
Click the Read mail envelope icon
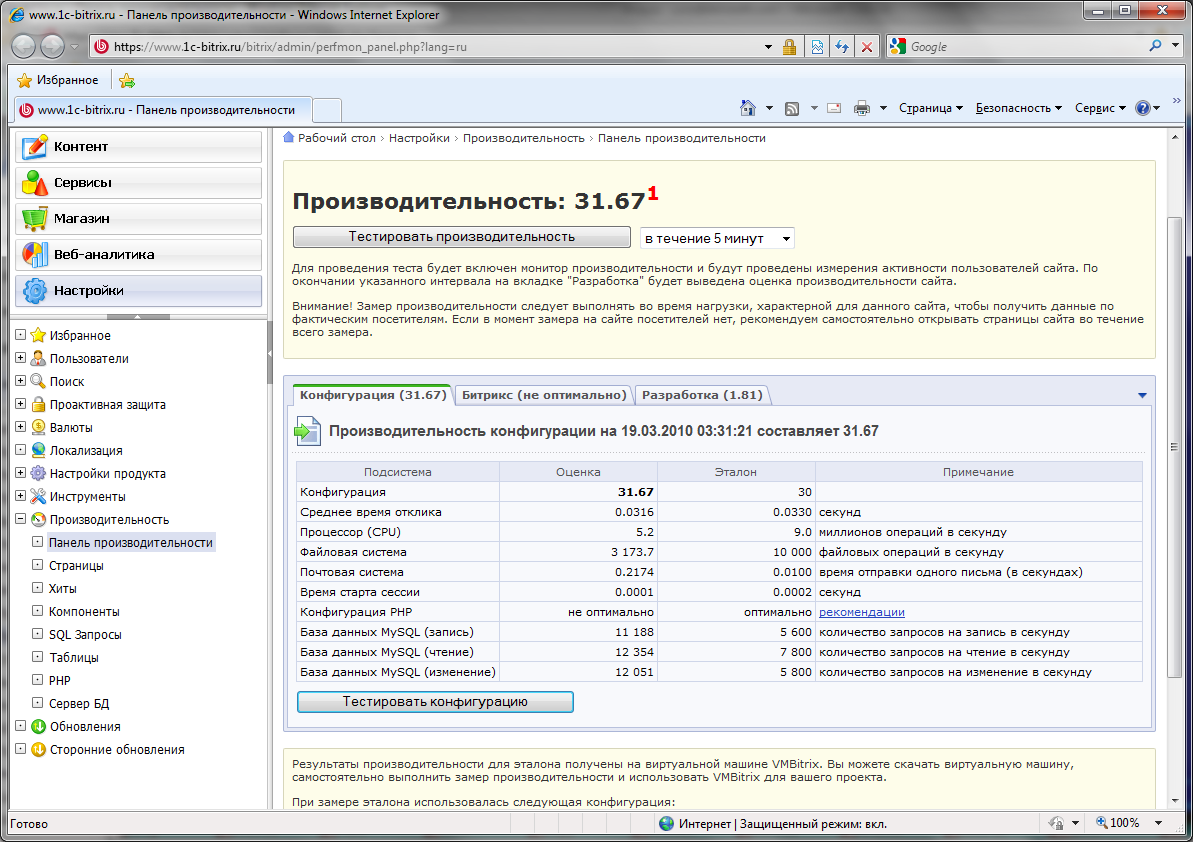(833, 108)
